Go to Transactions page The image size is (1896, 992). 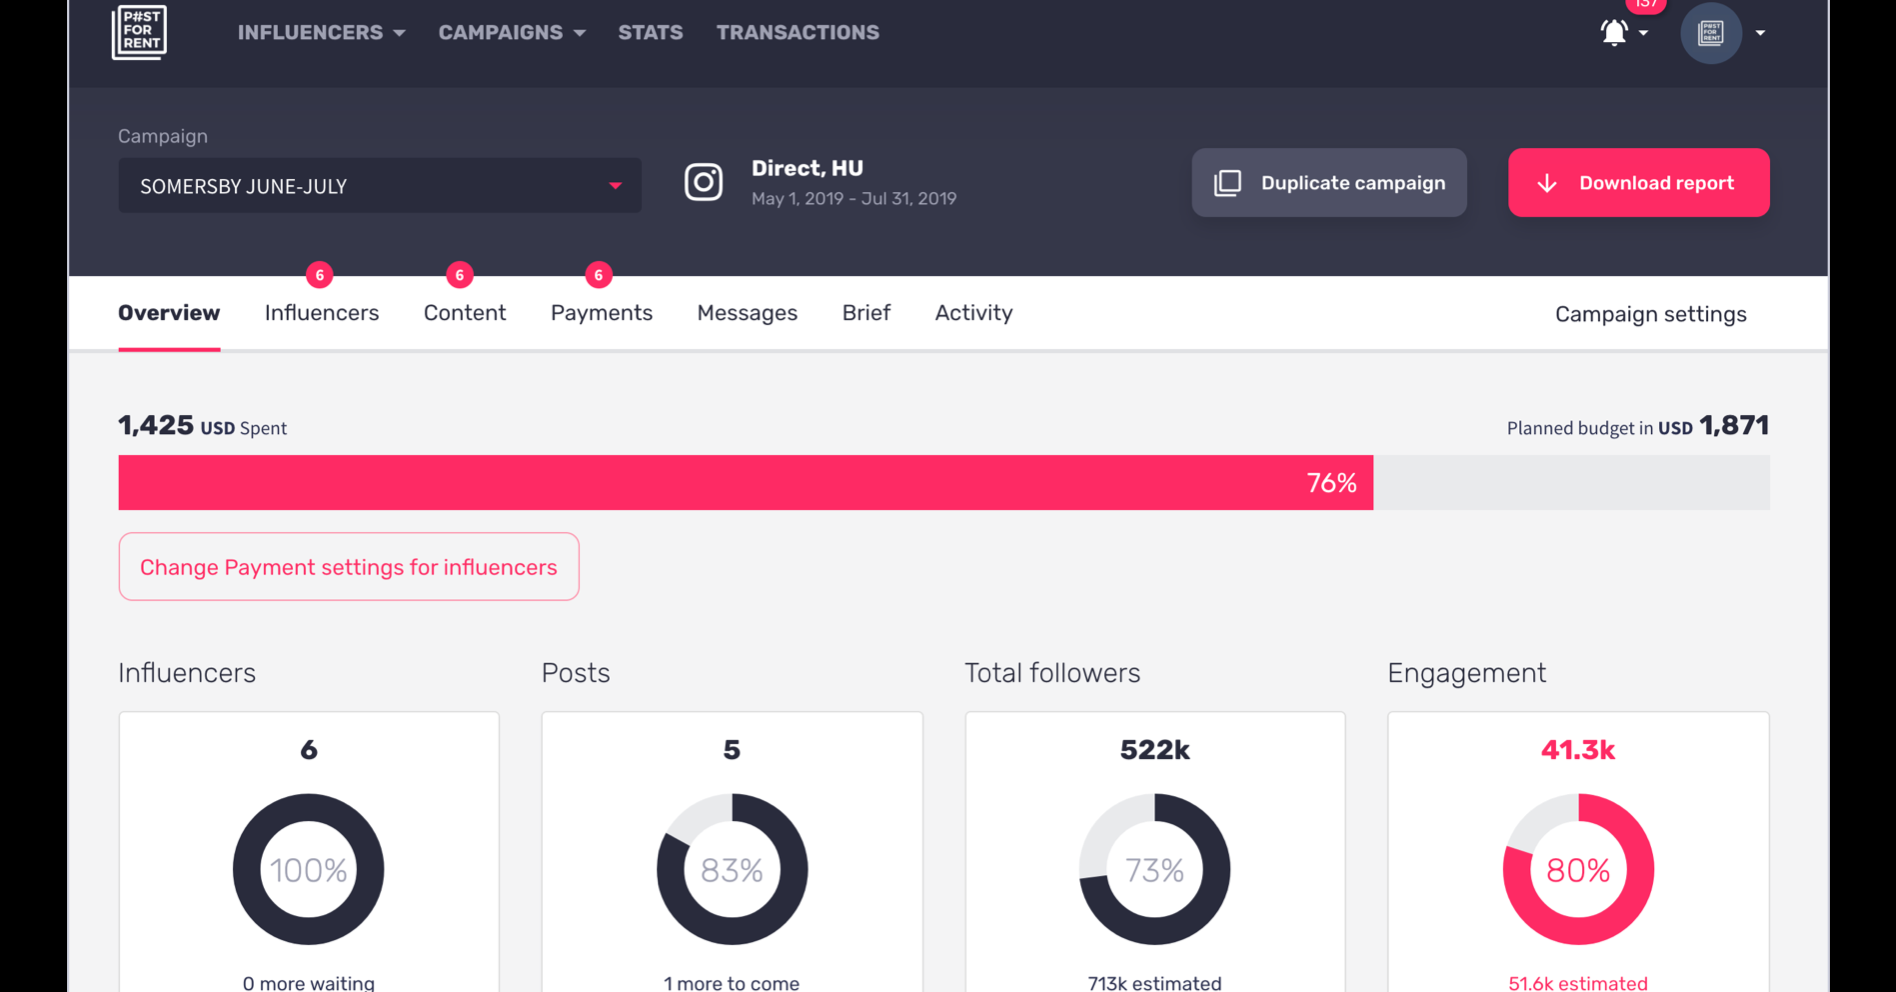797,33
